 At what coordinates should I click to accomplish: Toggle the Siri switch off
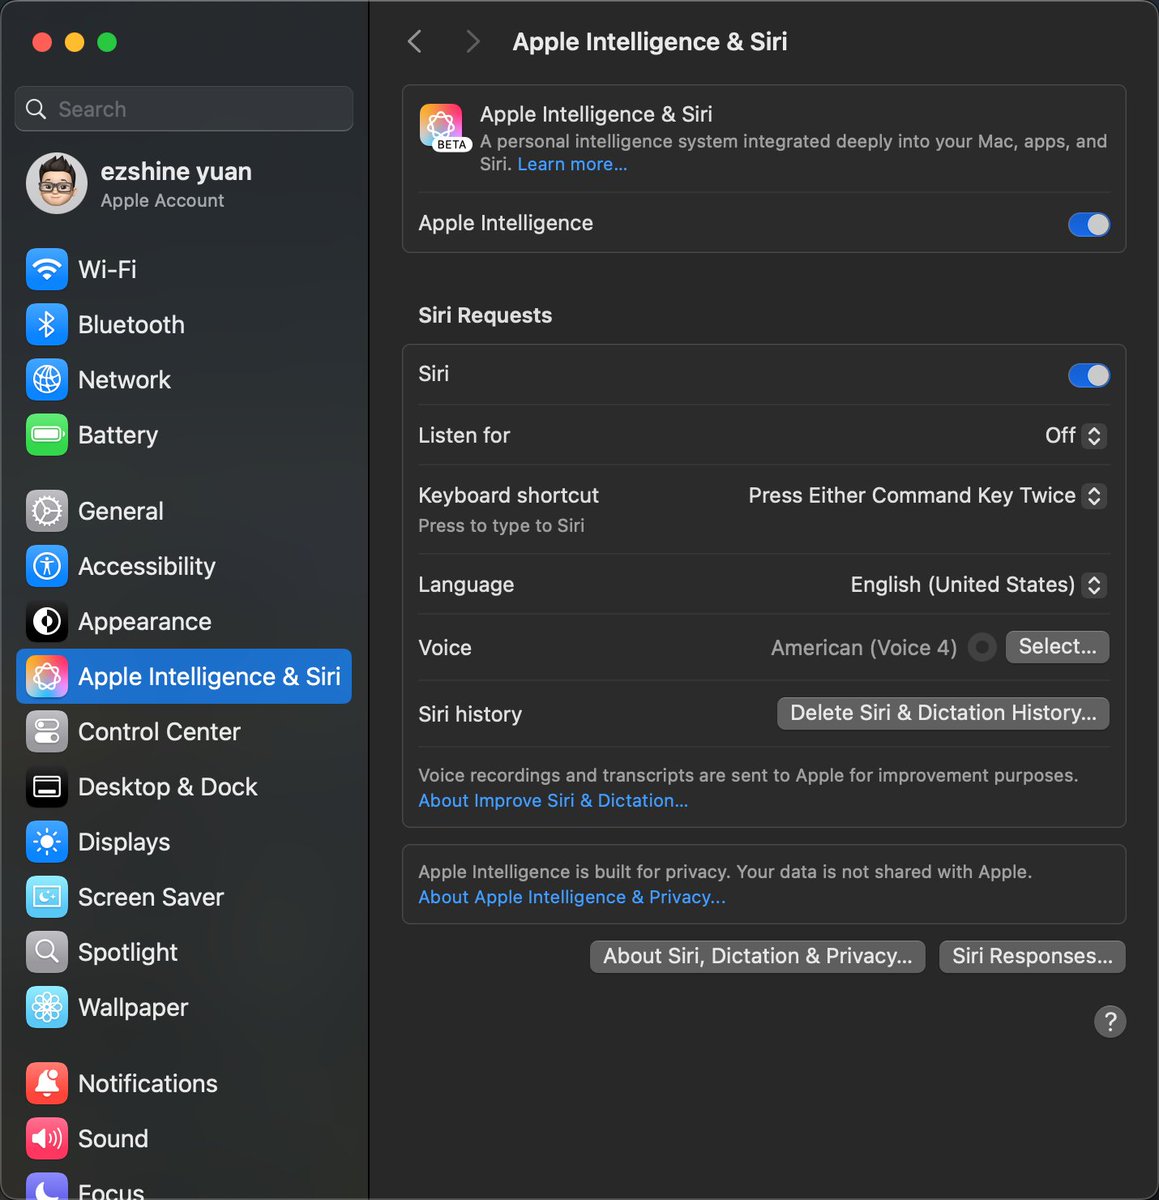tap(1089, 375)
